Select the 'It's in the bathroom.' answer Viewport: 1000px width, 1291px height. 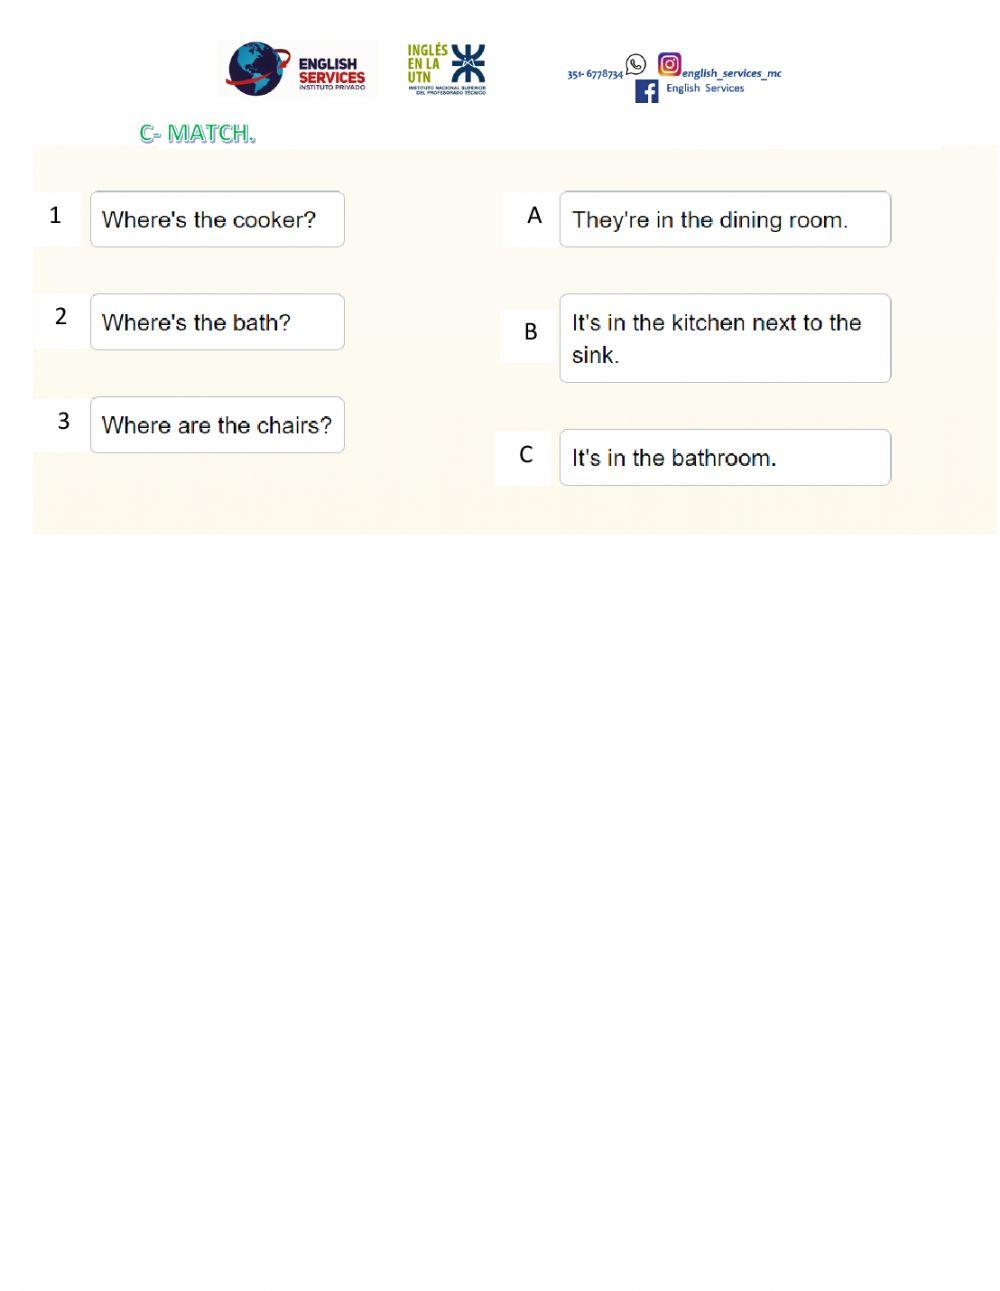pyautogui.click(x=725, y=458)
